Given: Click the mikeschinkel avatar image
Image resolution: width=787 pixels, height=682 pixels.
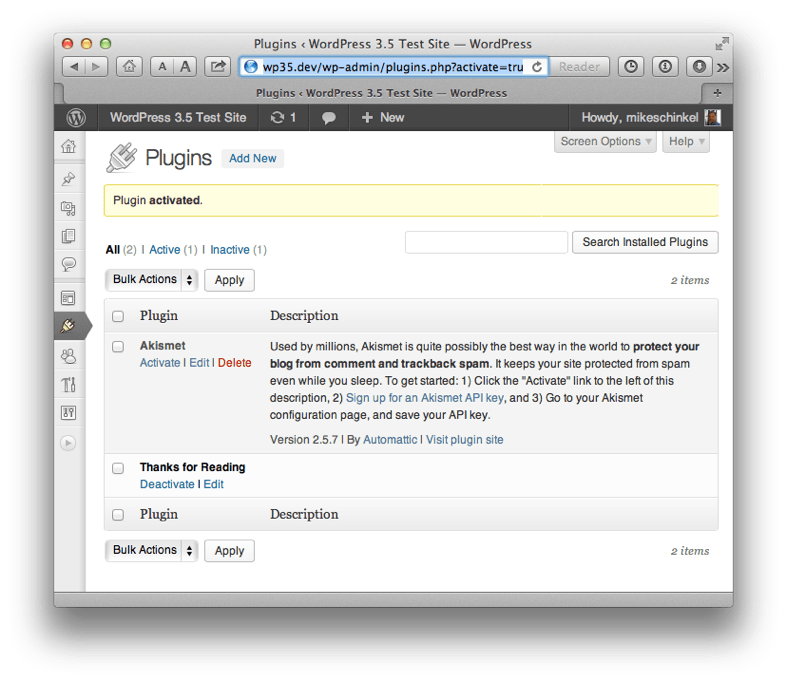Looking at the screenshot, I should [713, 117].
